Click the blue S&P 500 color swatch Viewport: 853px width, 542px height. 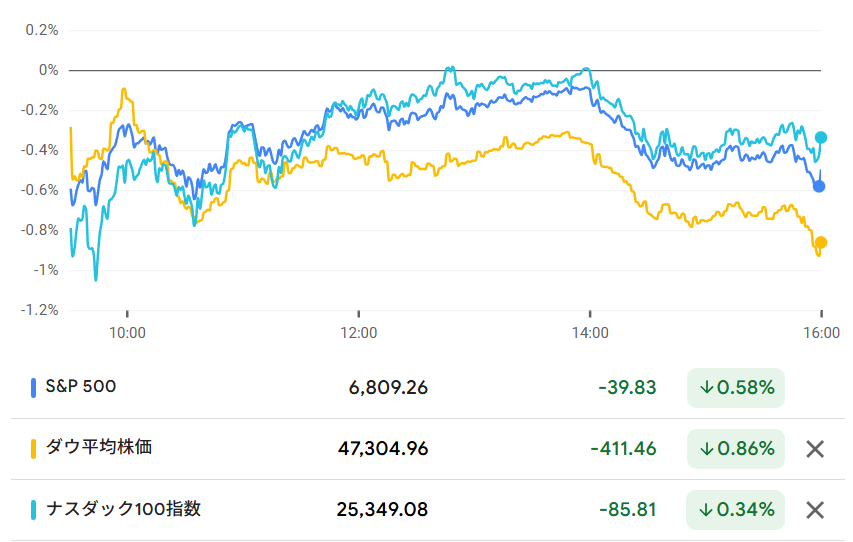click(34, 387)
